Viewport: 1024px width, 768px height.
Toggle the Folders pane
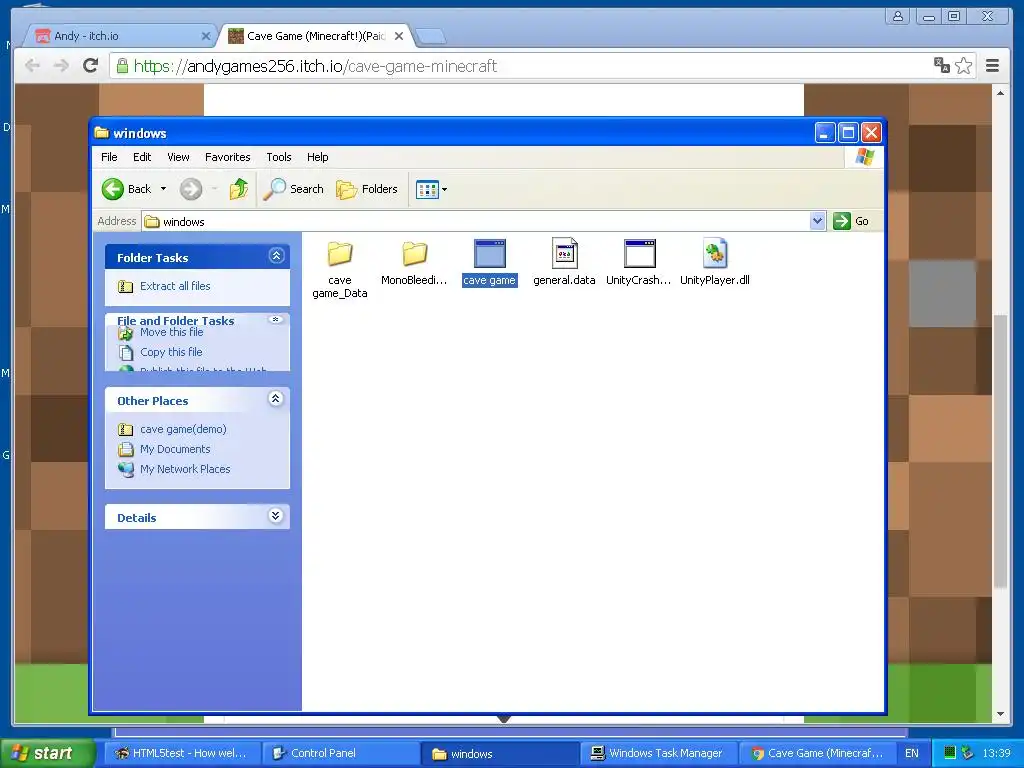367,189
